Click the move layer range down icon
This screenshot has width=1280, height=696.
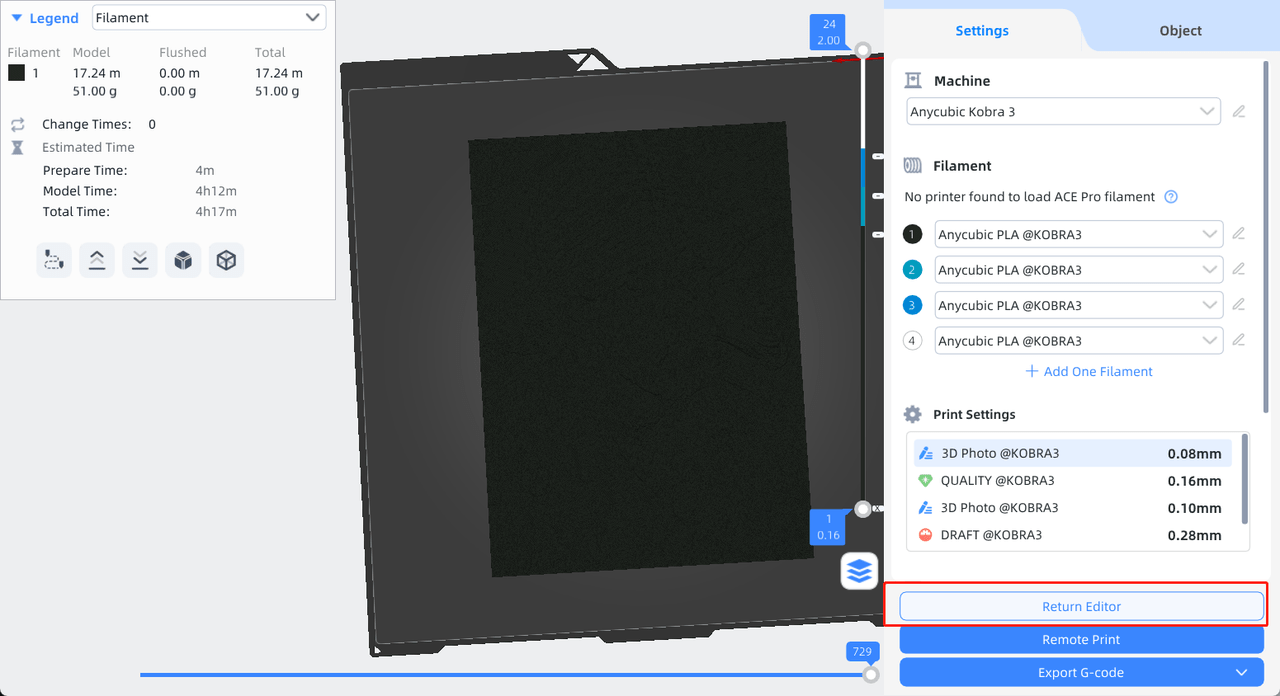pos(139,259)
